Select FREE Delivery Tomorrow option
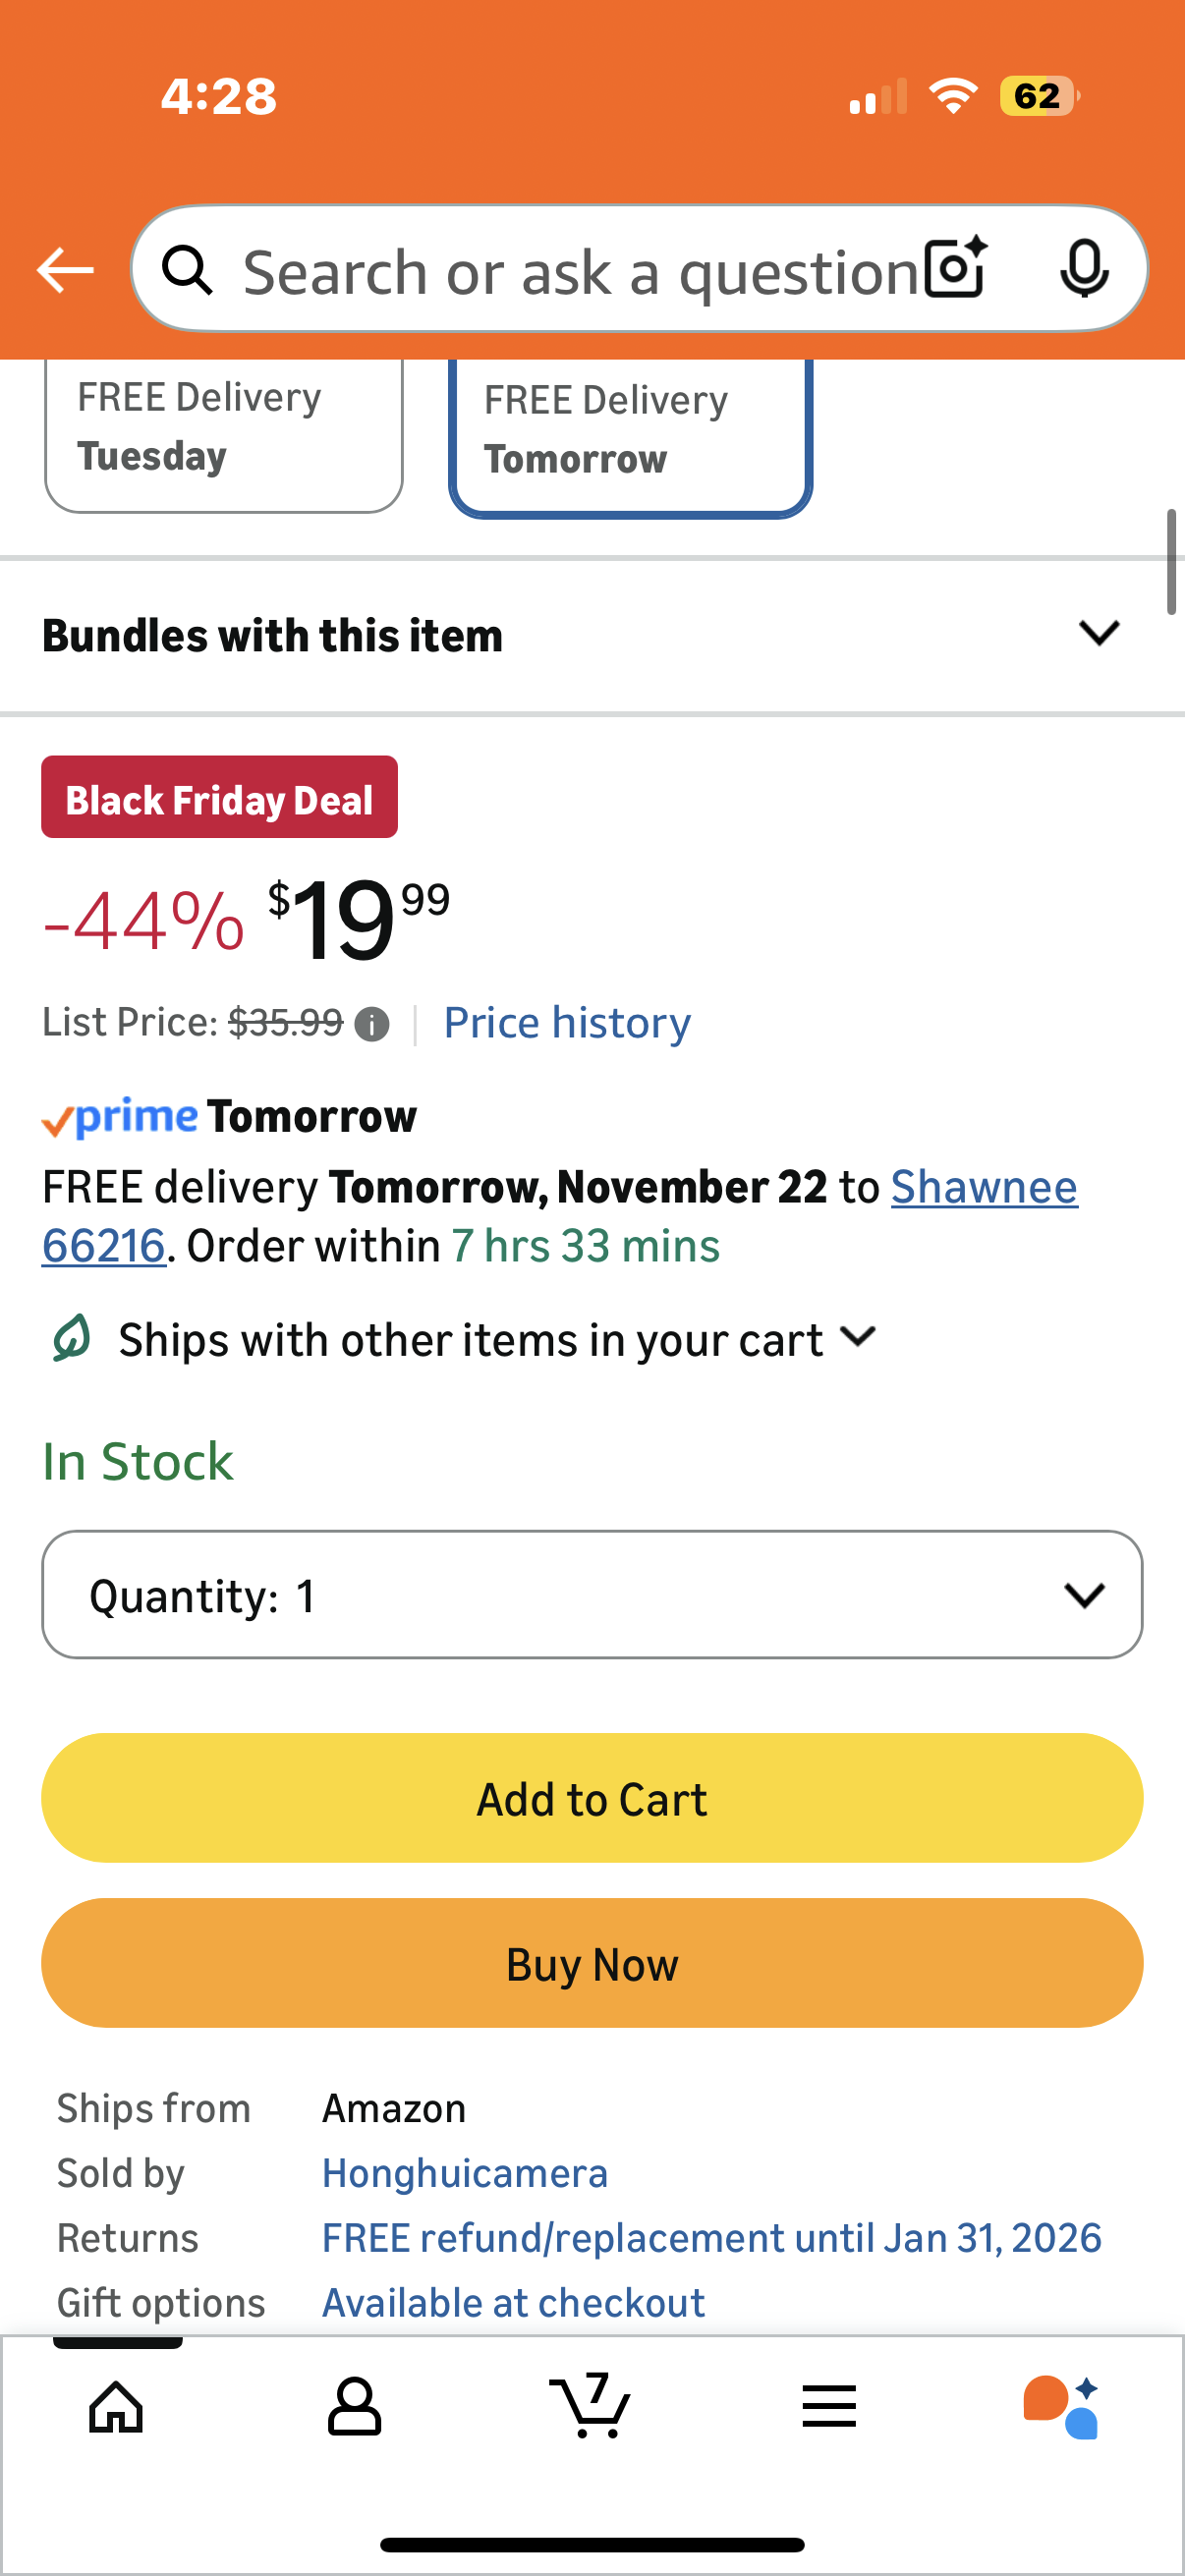The height and width of the screenshot is (2576, 1185). point(630,432)
